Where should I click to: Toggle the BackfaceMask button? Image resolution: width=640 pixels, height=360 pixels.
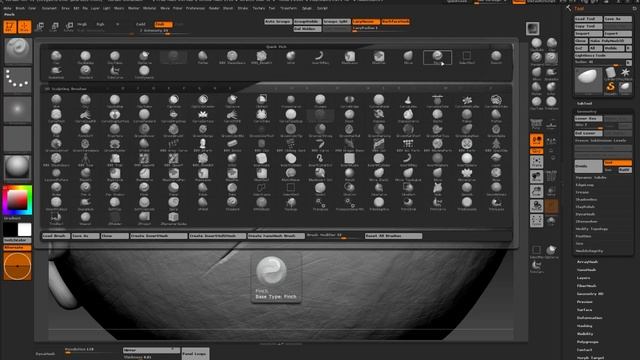396,22
